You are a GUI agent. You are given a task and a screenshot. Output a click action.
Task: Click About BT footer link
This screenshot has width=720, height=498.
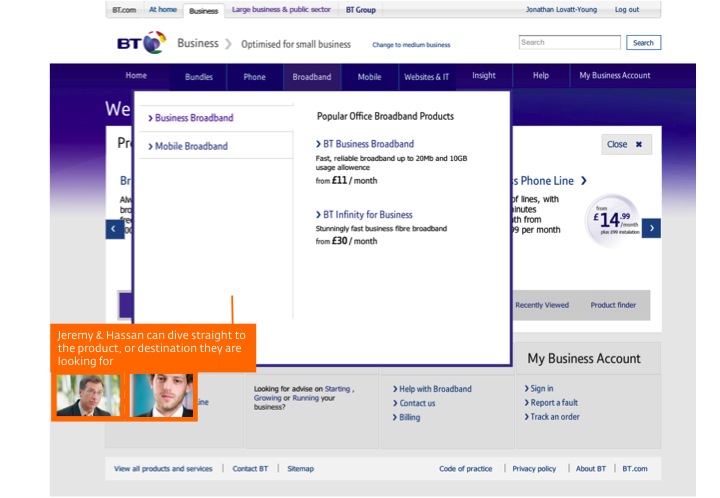[x=591, y=469]
